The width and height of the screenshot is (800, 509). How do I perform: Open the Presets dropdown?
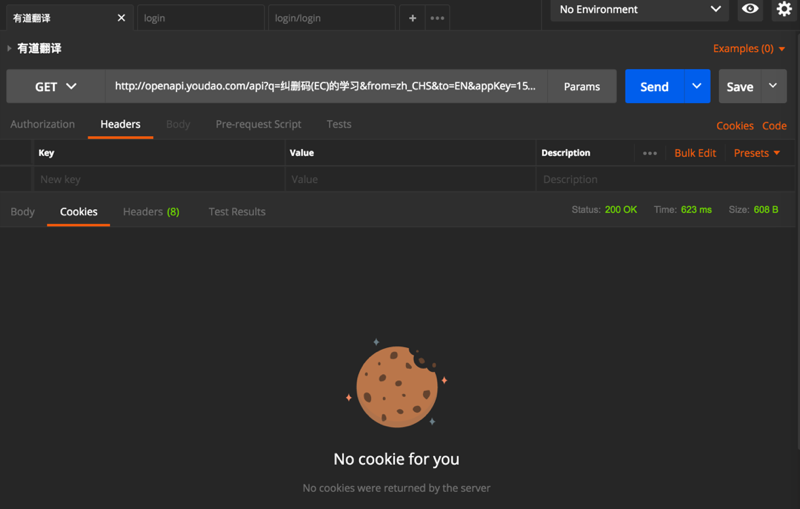pos(757,153)
